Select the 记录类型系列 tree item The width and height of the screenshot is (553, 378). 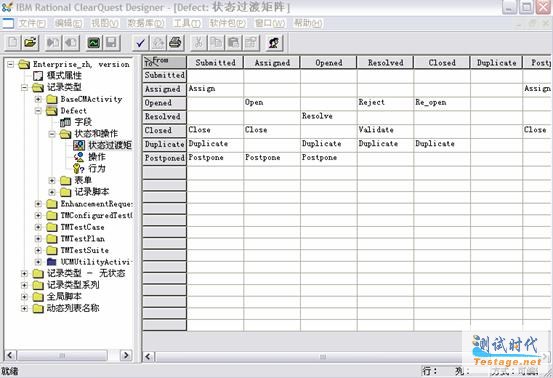tap(73, 285)
